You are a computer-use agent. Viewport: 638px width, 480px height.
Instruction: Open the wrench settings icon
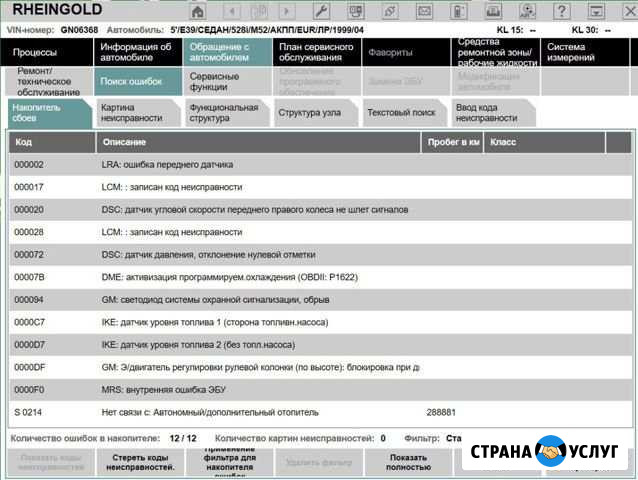(x=321, y=11)
